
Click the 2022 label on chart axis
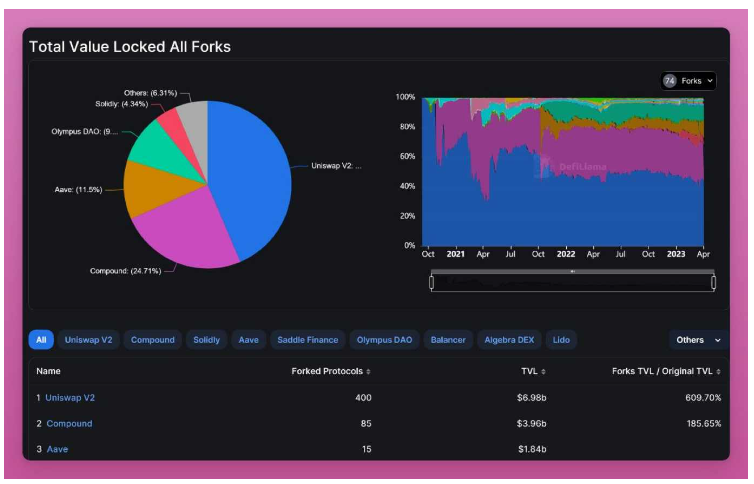pos(566,254)
